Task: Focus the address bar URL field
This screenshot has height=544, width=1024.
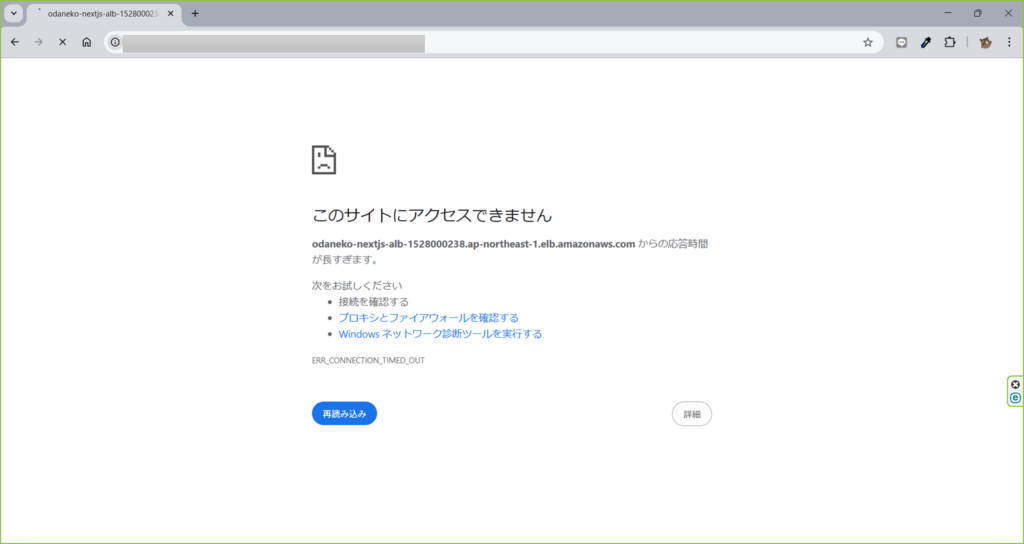Action: click(490, 42)
